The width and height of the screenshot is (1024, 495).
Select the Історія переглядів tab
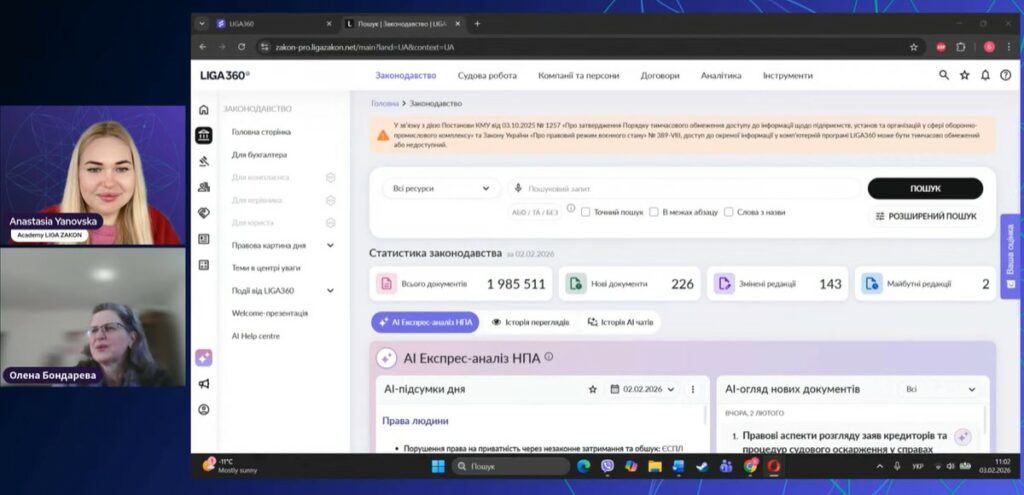point(530,322)
